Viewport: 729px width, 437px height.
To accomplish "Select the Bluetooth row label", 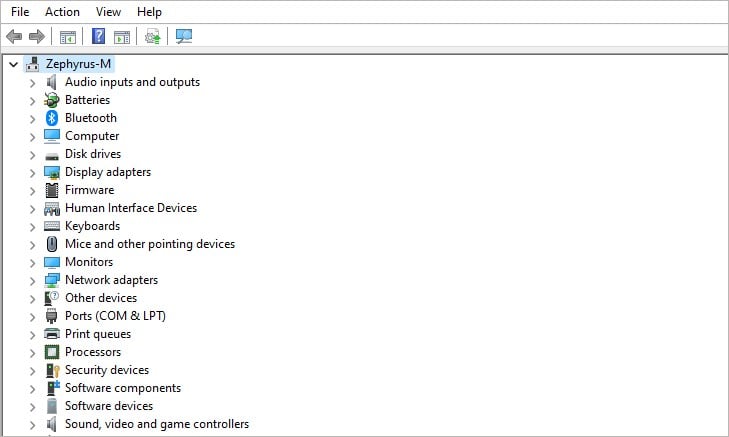I will coord(91,118).
